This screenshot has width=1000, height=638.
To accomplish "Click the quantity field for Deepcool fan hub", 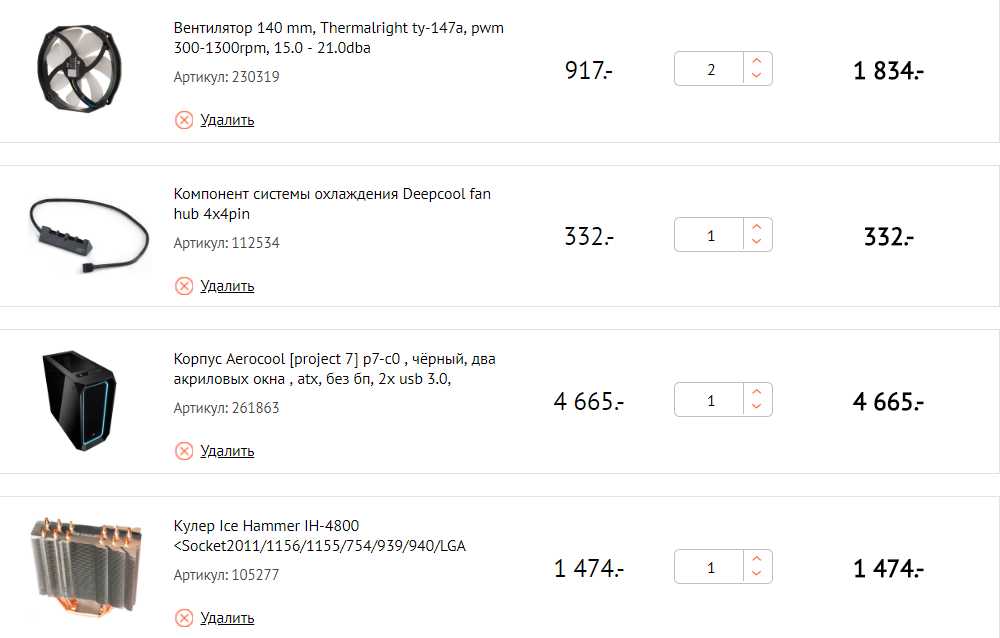I will coord(711,236).
